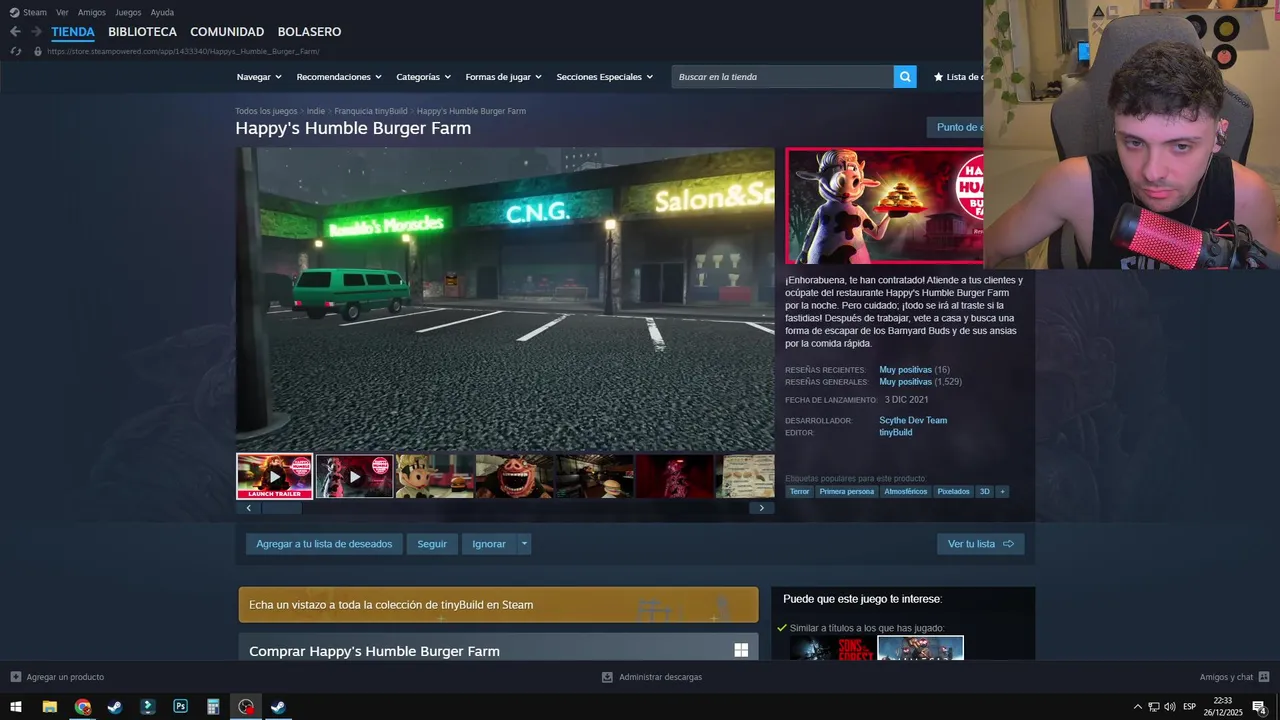Click the Steam logo menu at top left
Viewport: 1280px width, 720px height.
(x=28, y=12)
